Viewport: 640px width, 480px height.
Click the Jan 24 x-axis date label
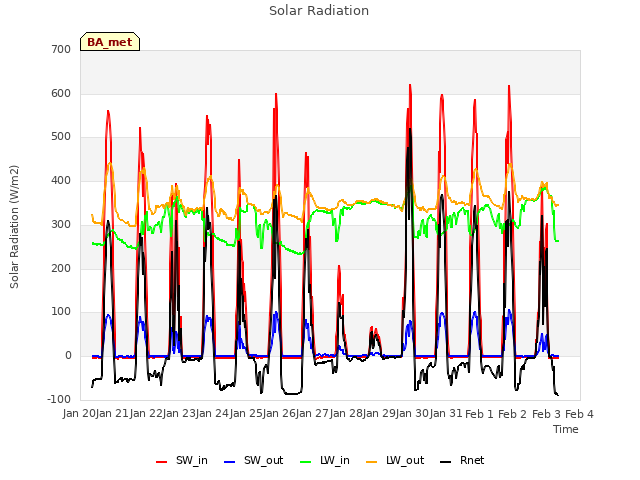tap(213, 414)
